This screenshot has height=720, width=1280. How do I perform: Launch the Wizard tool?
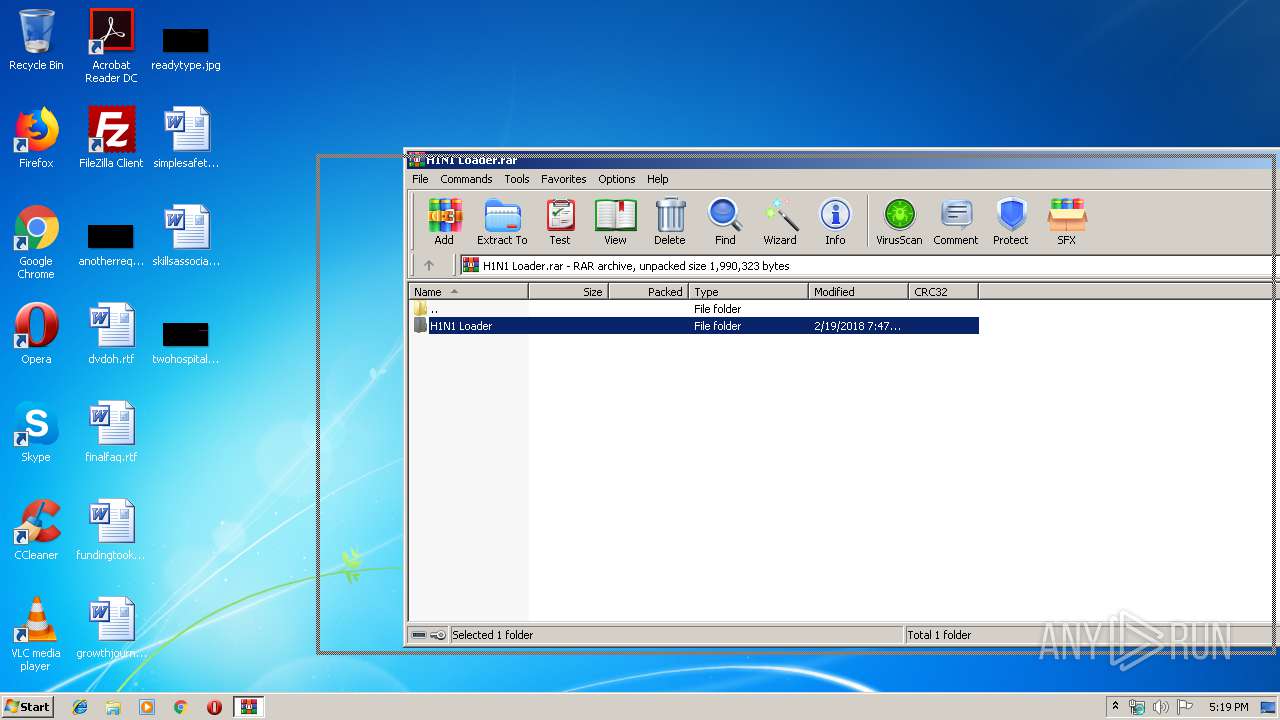click(780, 221)
